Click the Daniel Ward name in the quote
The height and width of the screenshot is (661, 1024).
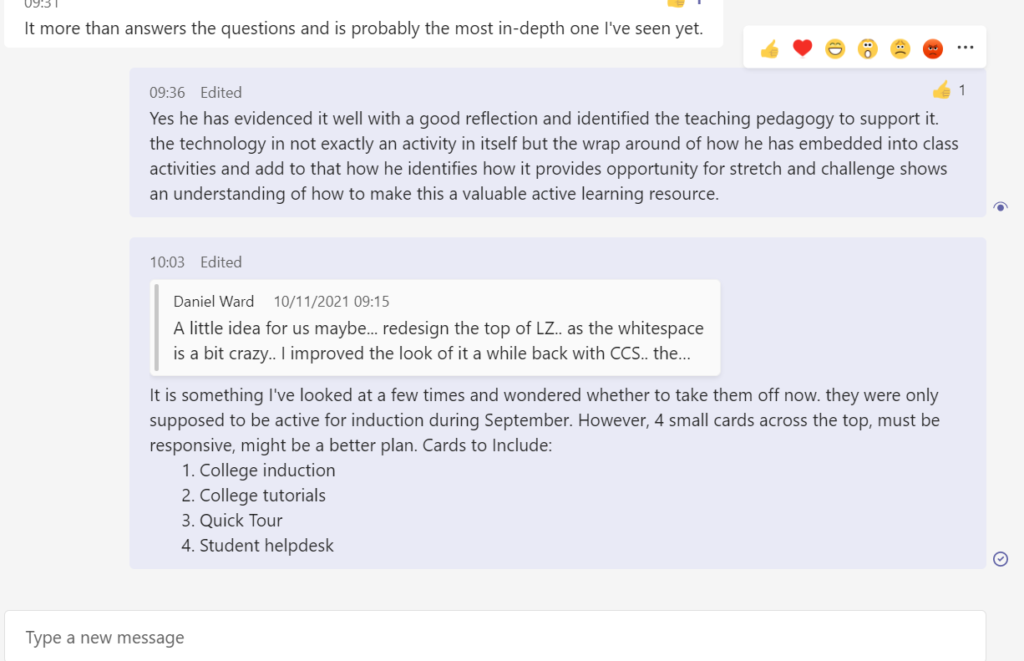pos(214,302)
